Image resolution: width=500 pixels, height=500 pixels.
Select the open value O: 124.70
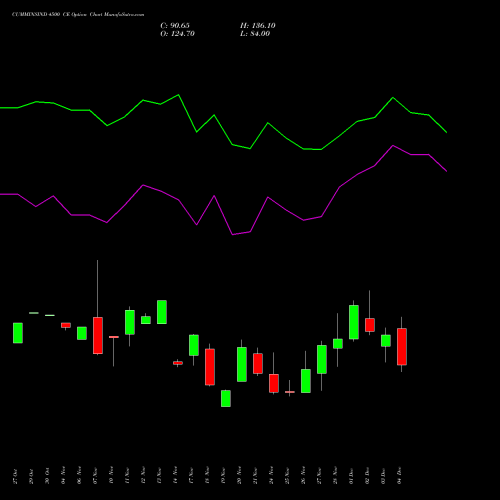click(x=177, y=34)
